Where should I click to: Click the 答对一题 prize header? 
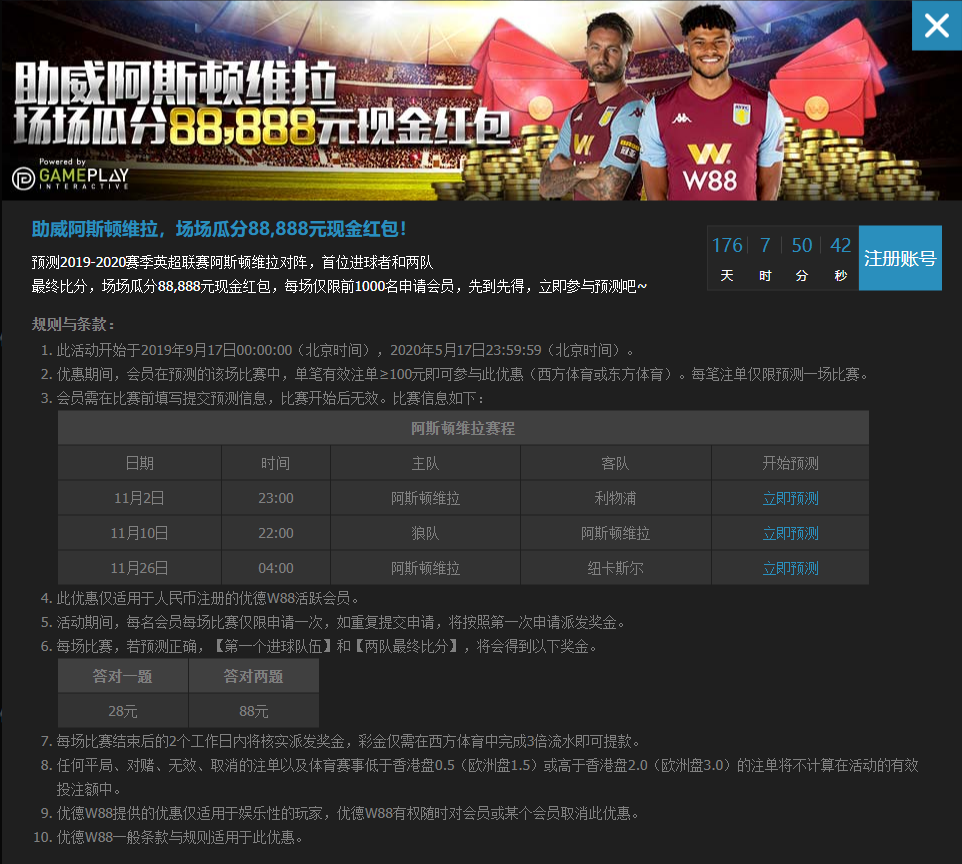[123, 676]
